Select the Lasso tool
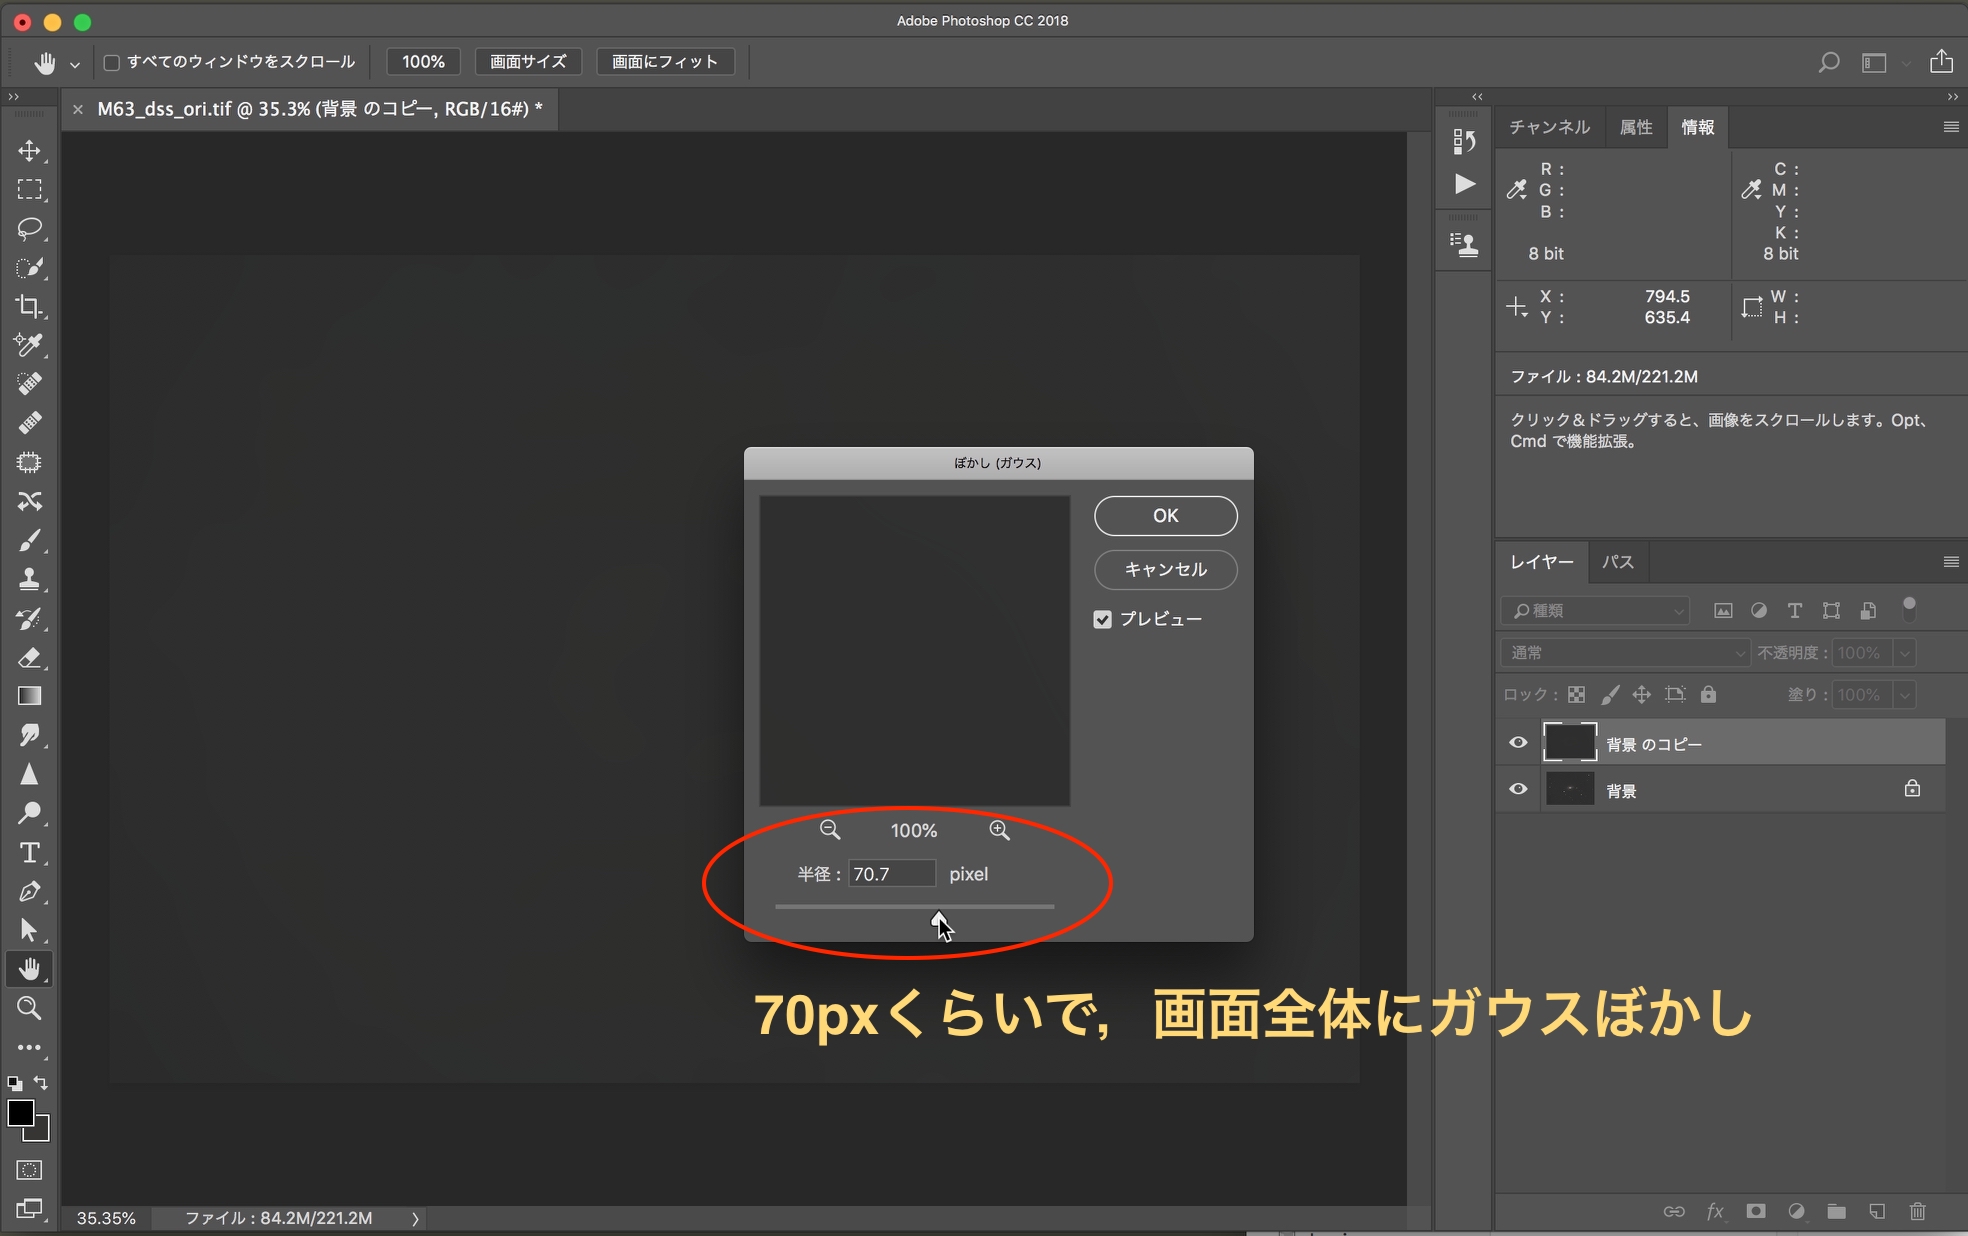Image resolution: width=1968 pixels, height=1236 pixels. pyautogui.click(x=30, y=229)
